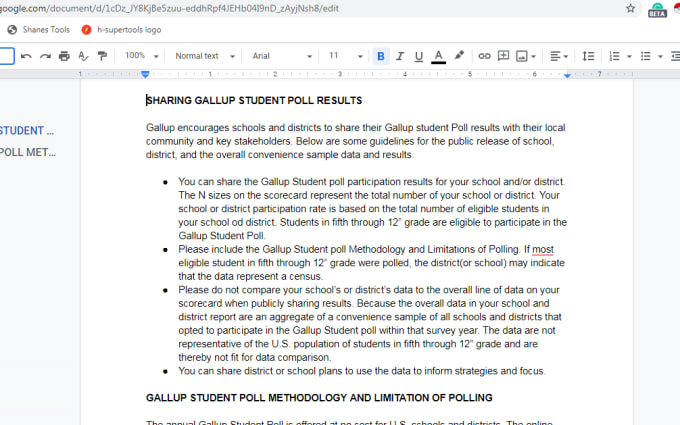The height and width of the screenshot is (425, 680).
Task: Open the highlight color tool
Action: (x=459, y=56)
